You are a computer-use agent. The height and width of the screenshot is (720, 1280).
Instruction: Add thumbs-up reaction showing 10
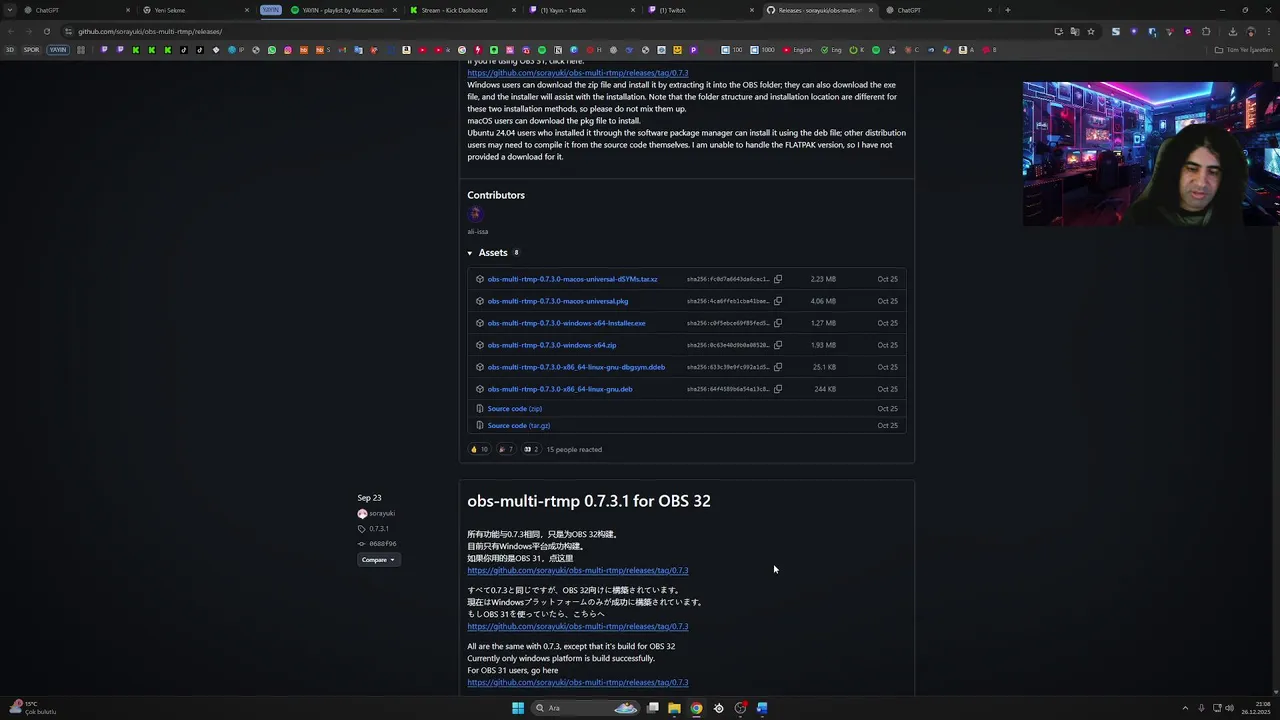(480, 449)
